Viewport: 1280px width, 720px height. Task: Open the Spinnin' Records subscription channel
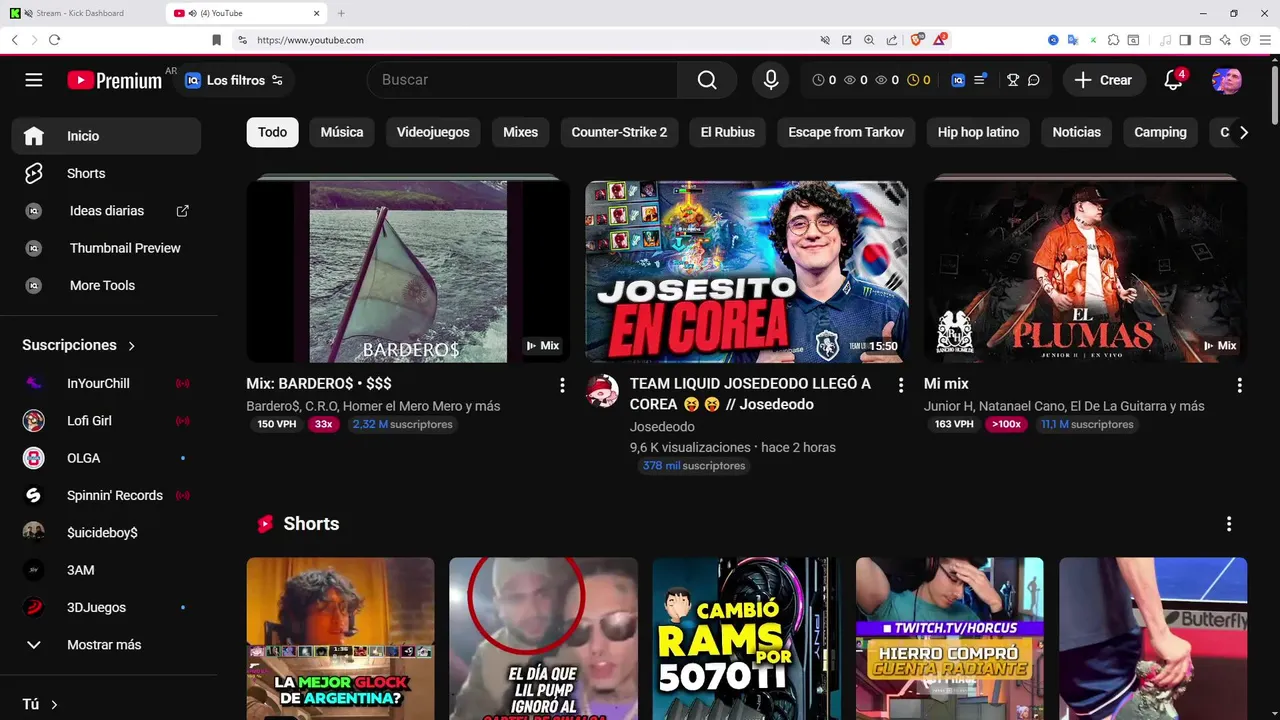(106, 495)
